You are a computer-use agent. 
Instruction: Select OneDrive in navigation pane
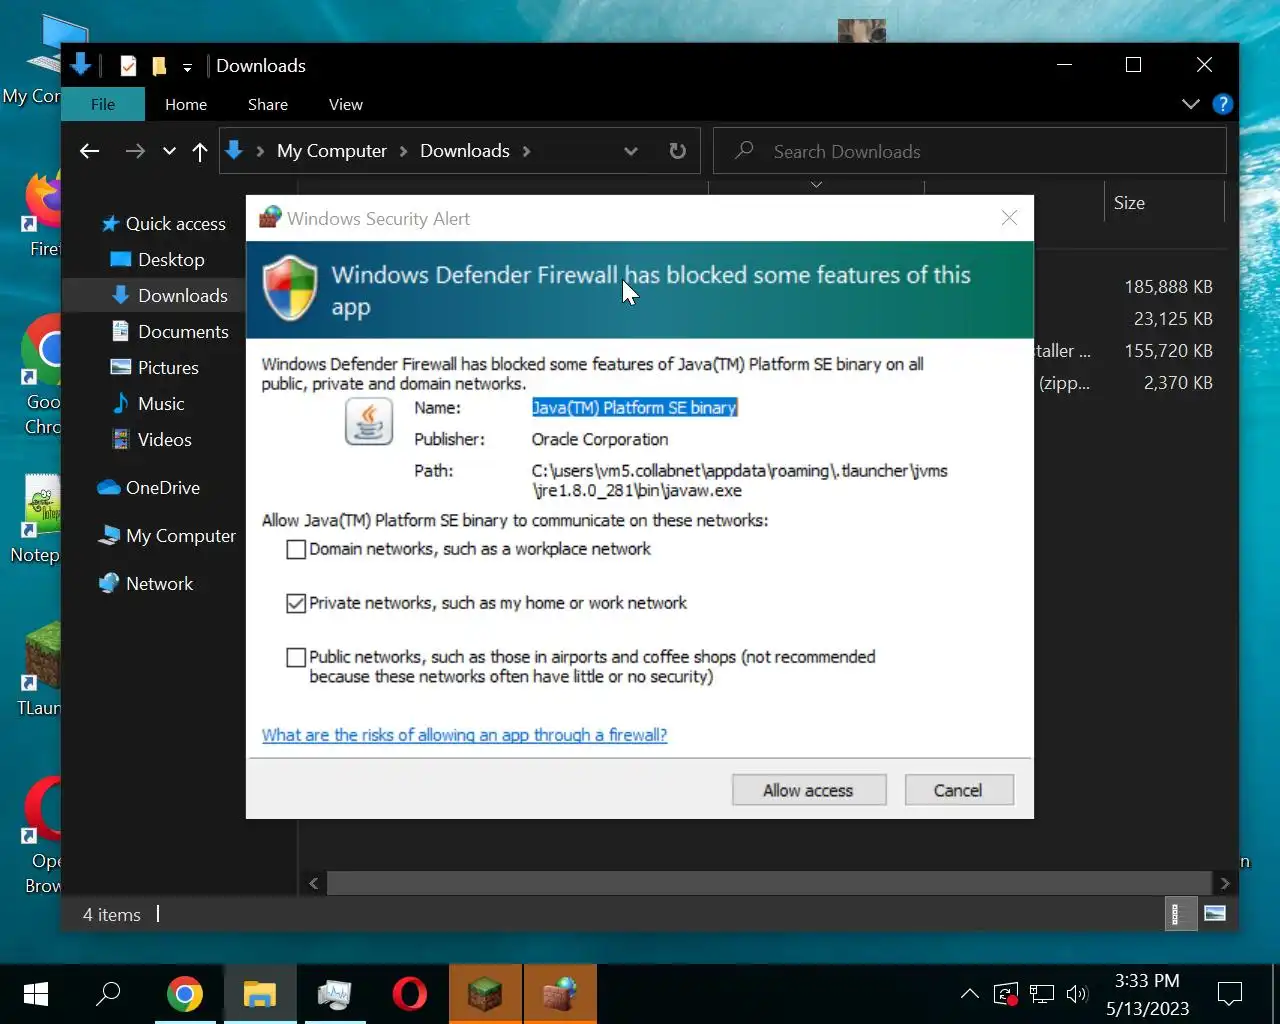pos(149,488)
